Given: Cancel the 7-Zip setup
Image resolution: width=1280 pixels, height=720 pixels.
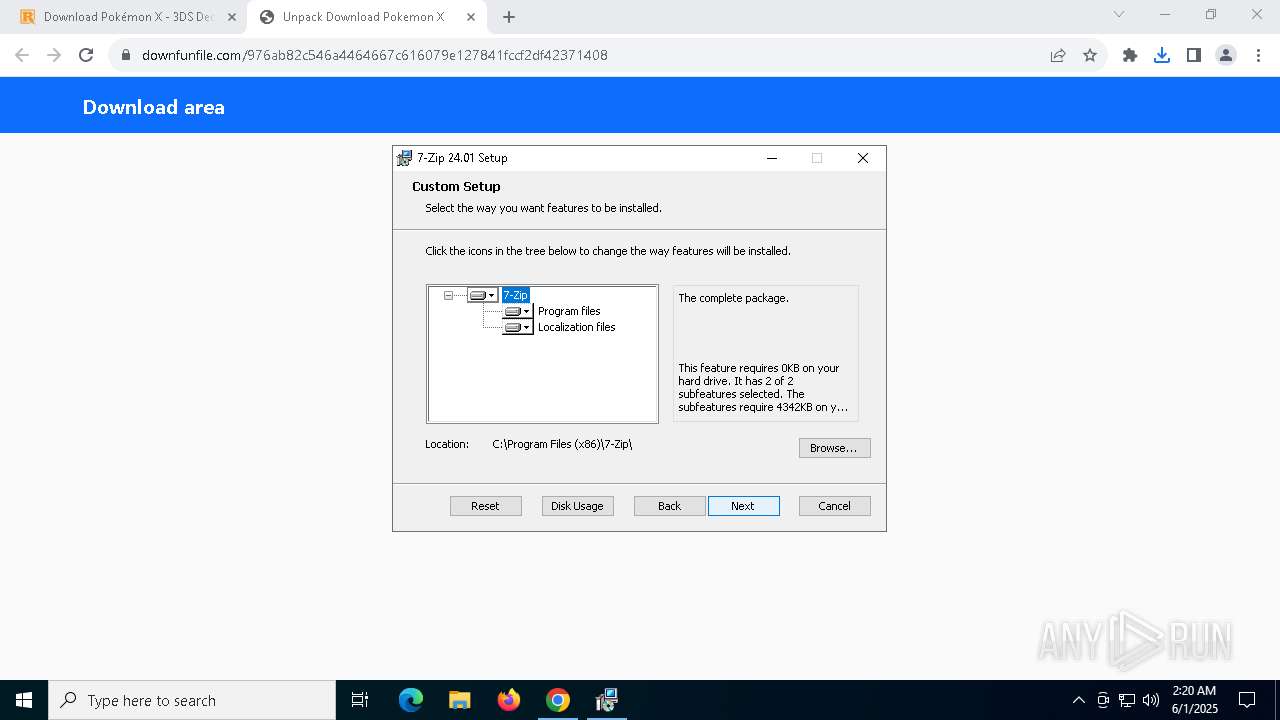Looking at the screenshot, I should (835, 506).
